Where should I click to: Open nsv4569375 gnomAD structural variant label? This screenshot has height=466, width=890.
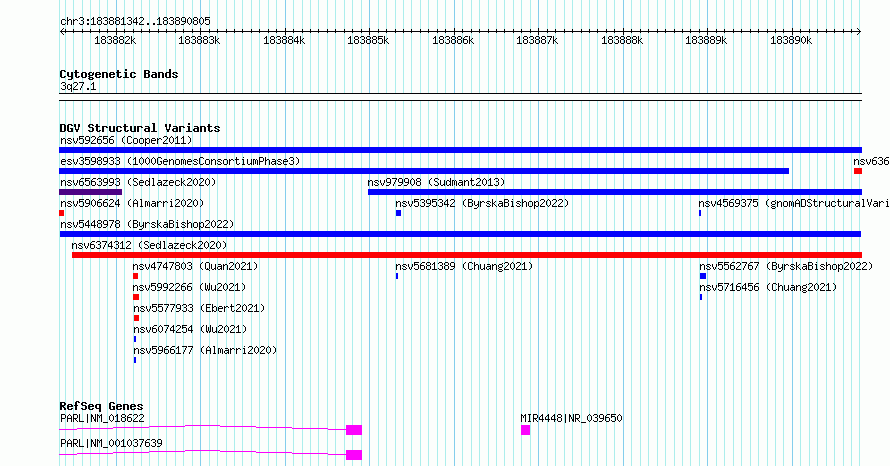pyautogui.click(x=794, y=203)
